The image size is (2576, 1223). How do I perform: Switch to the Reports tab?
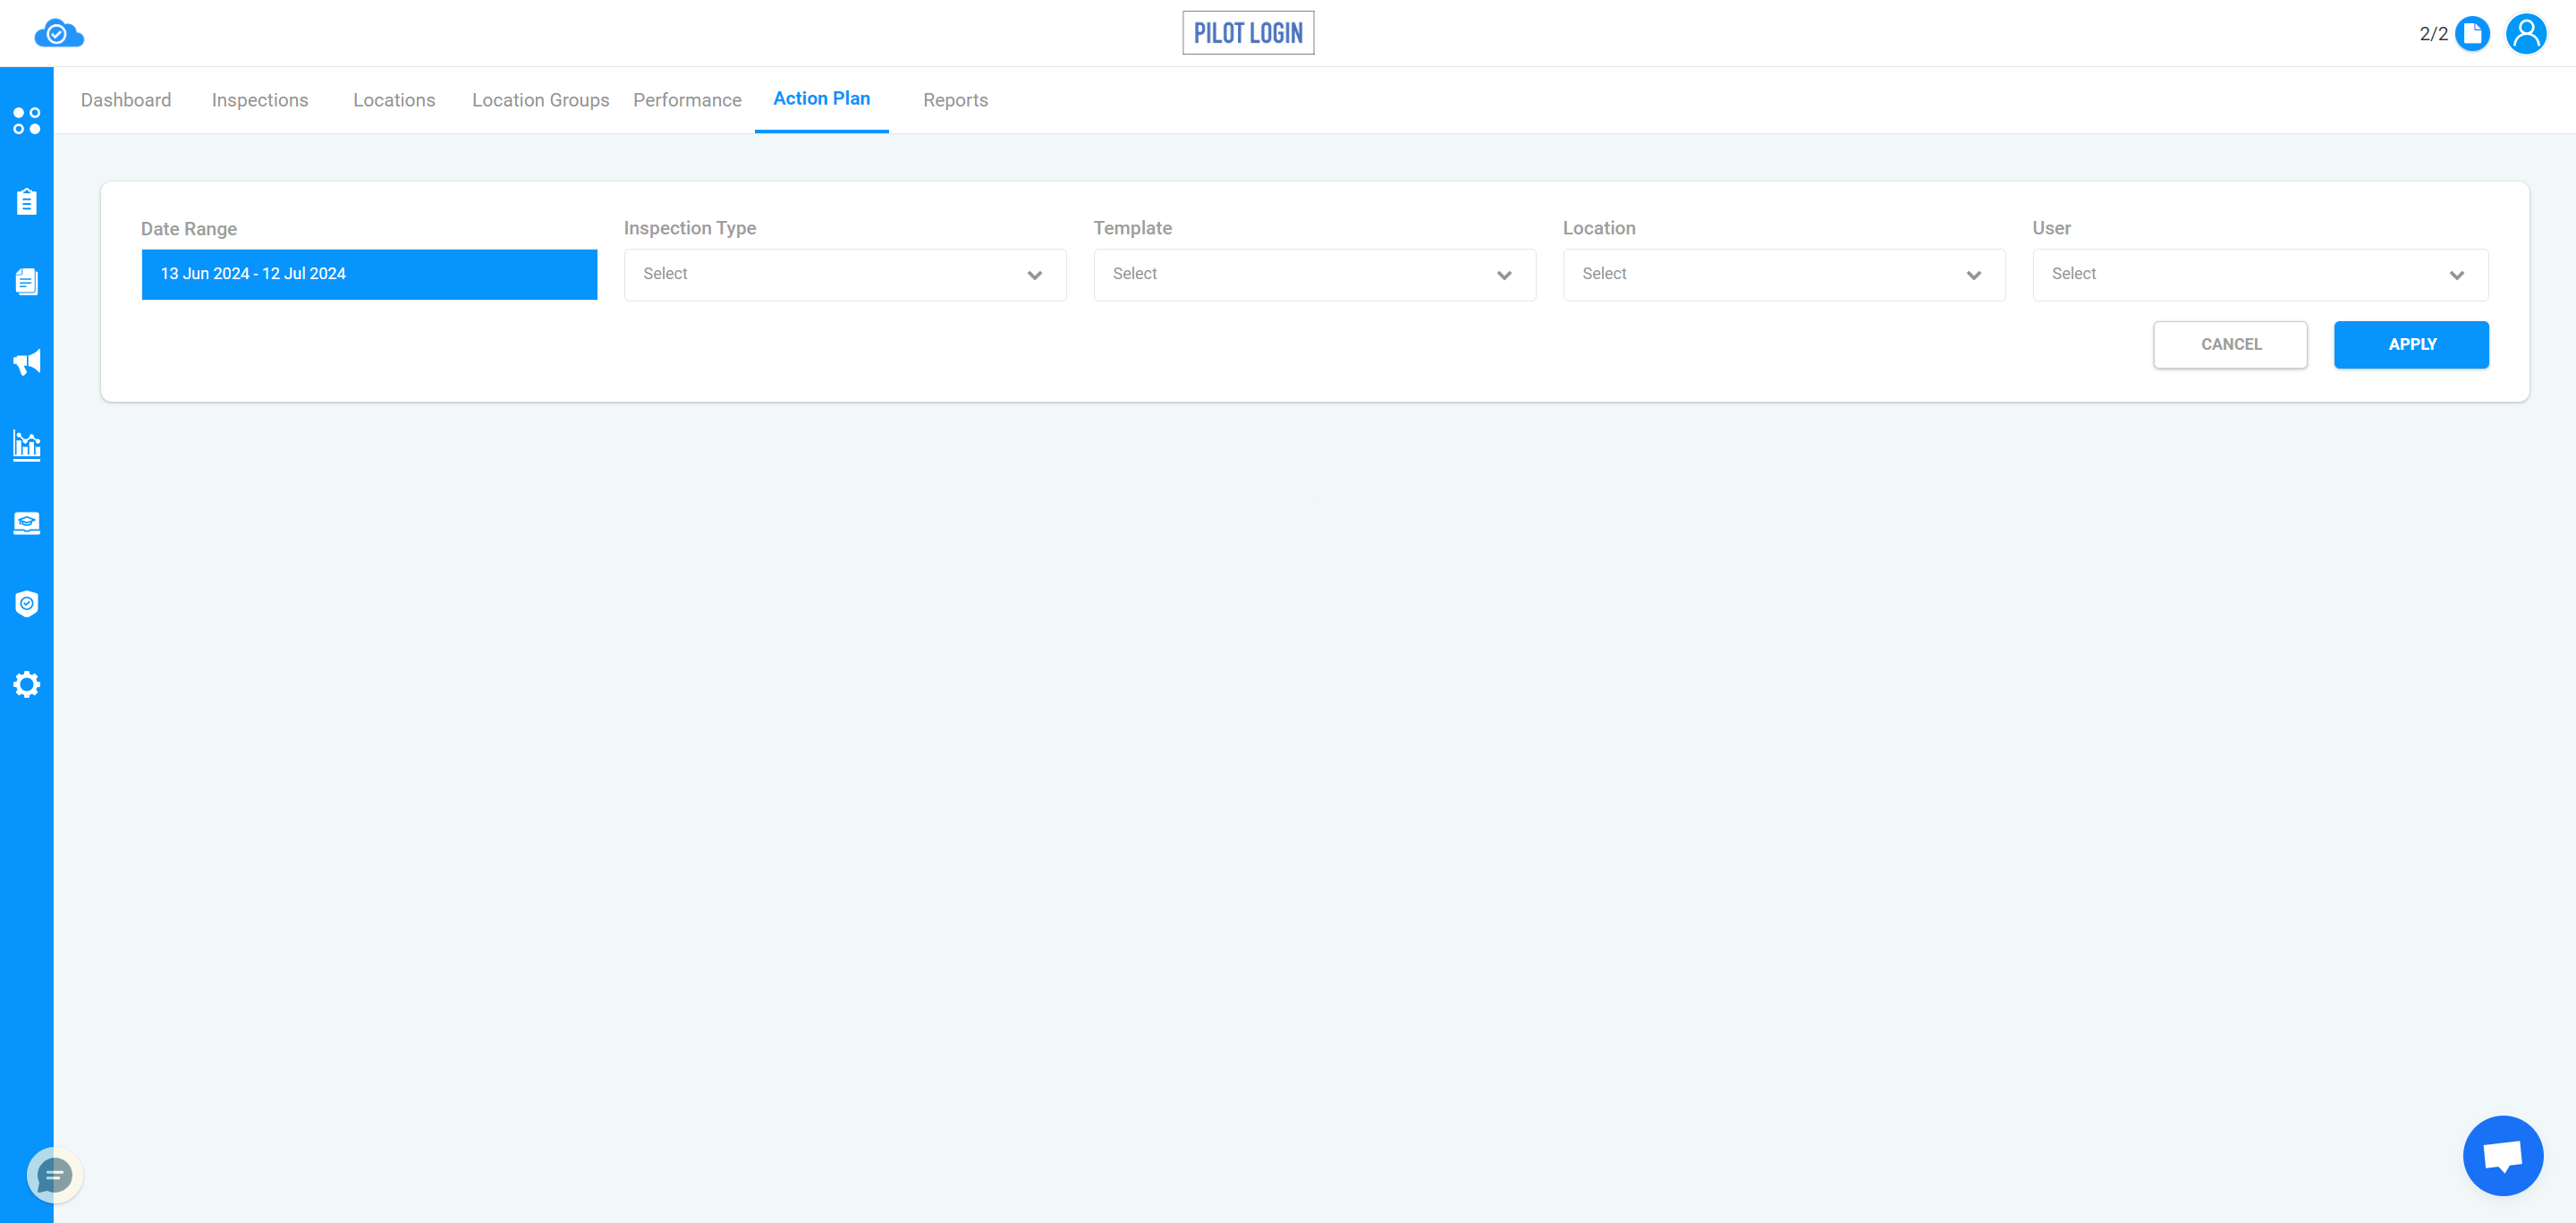955,100
